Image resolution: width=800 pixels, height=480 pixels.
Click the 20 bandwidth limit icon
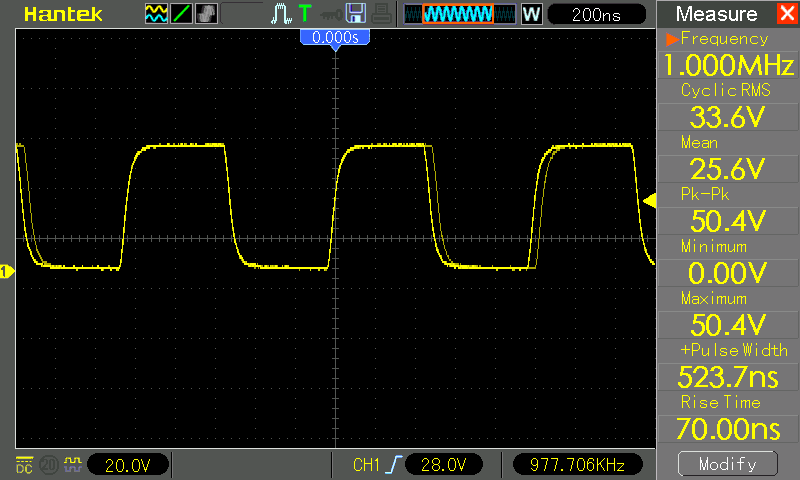click(x=49, y=465)
